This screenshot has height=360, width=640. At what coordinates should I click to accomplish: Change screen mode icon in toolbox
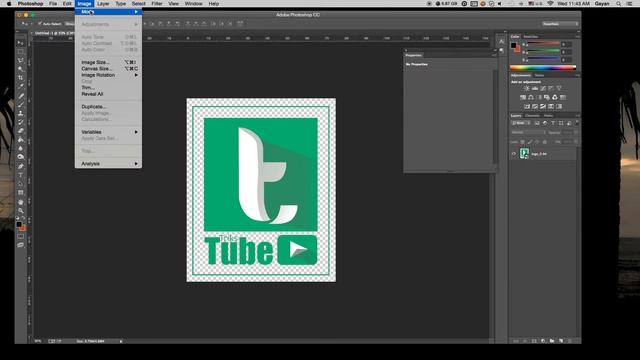pos(20,245)
